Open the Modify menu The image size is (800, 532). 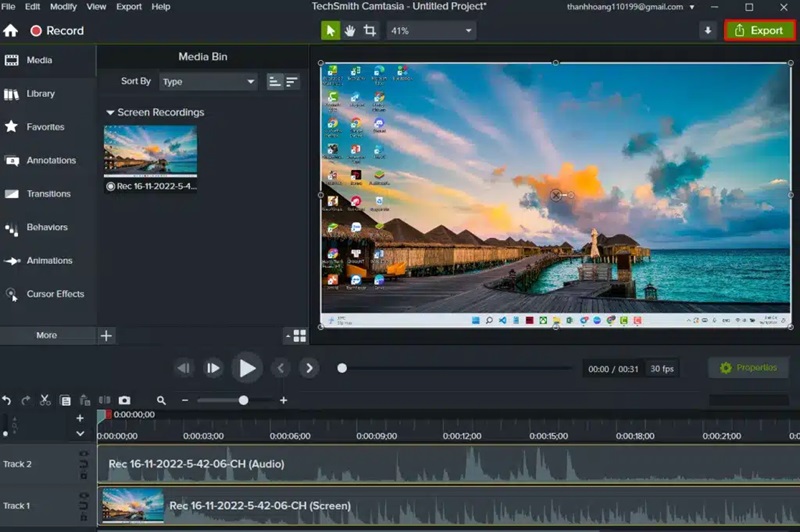pos(63,7)
